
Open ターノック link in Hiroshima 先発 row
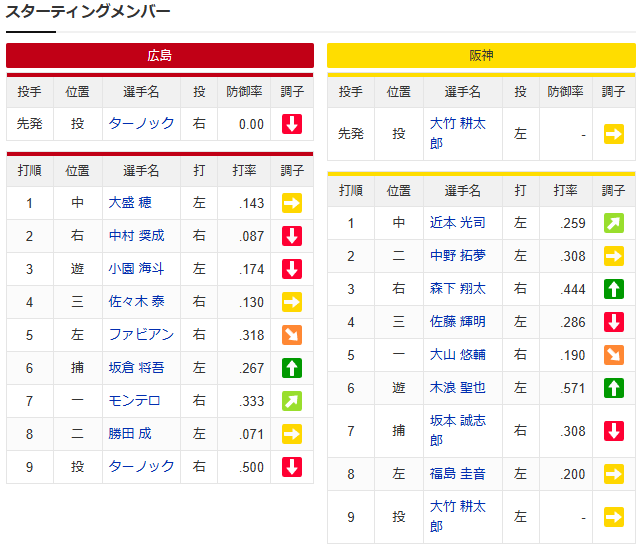(x=141, y=123)
